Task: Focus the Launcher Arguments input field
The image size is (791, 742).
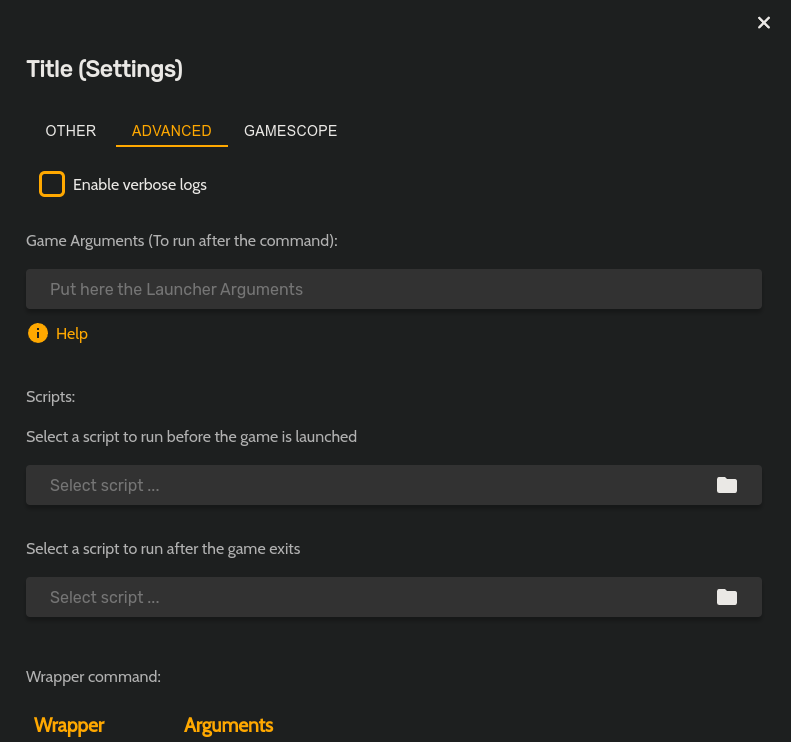Action: click(394, 289)
